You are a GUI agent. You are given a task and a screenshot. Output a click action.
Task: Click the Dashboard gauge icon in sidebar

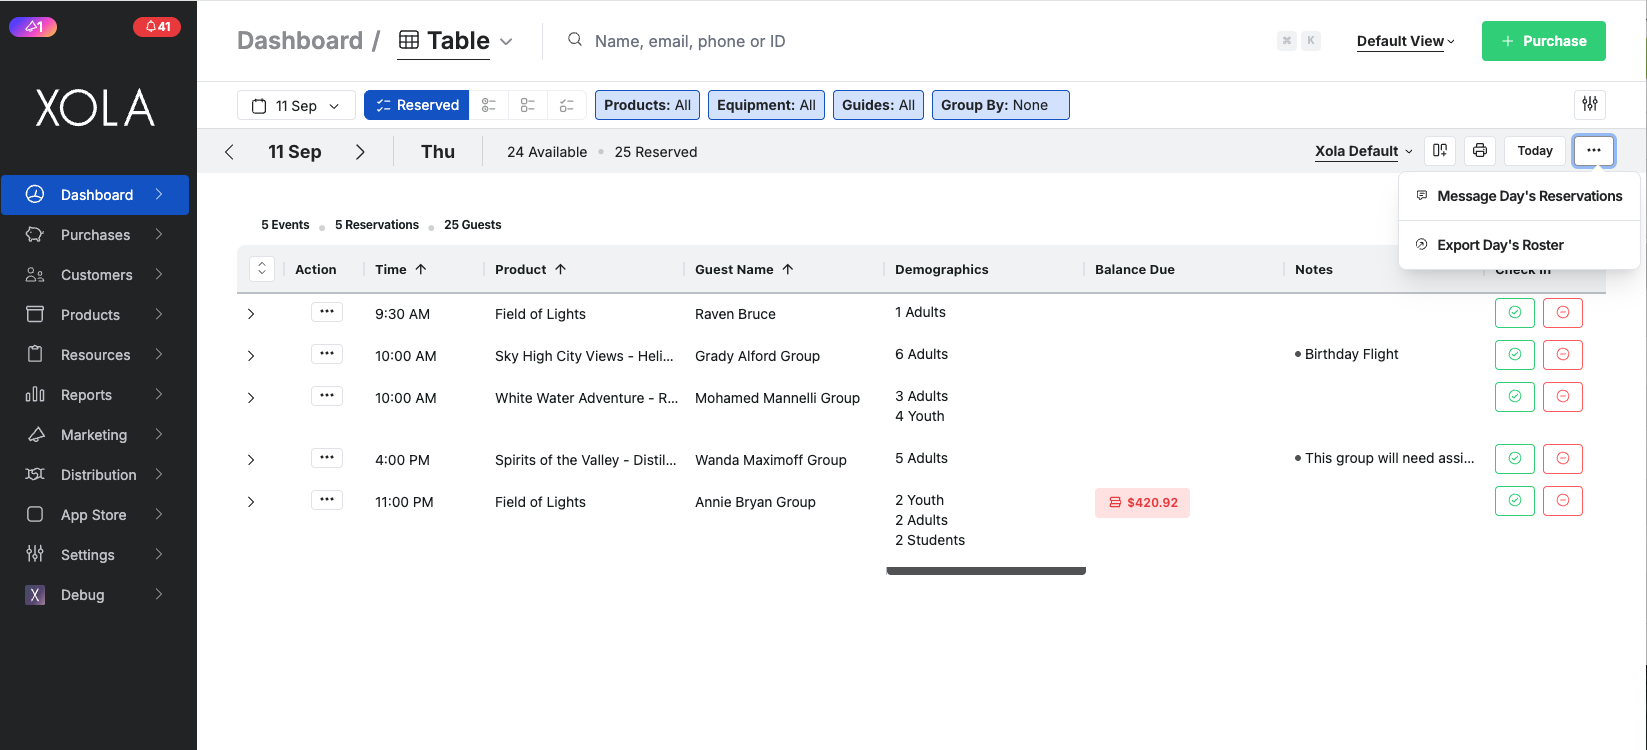tap(35, 195)
